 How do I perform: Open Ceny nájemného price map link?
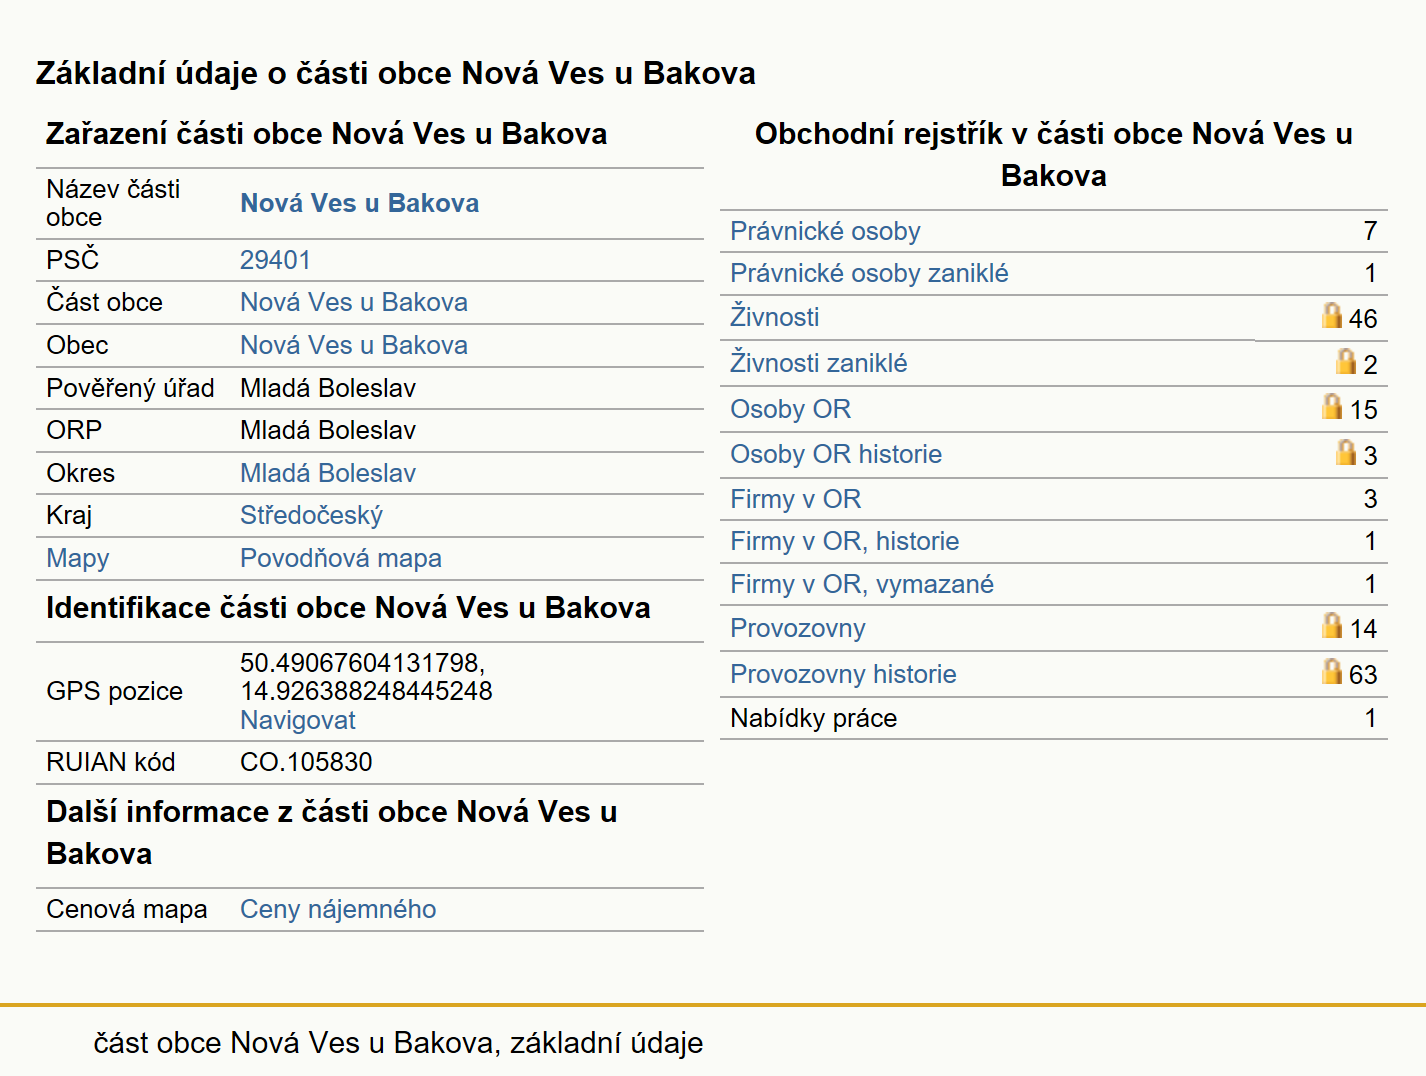tap(338, 909)
